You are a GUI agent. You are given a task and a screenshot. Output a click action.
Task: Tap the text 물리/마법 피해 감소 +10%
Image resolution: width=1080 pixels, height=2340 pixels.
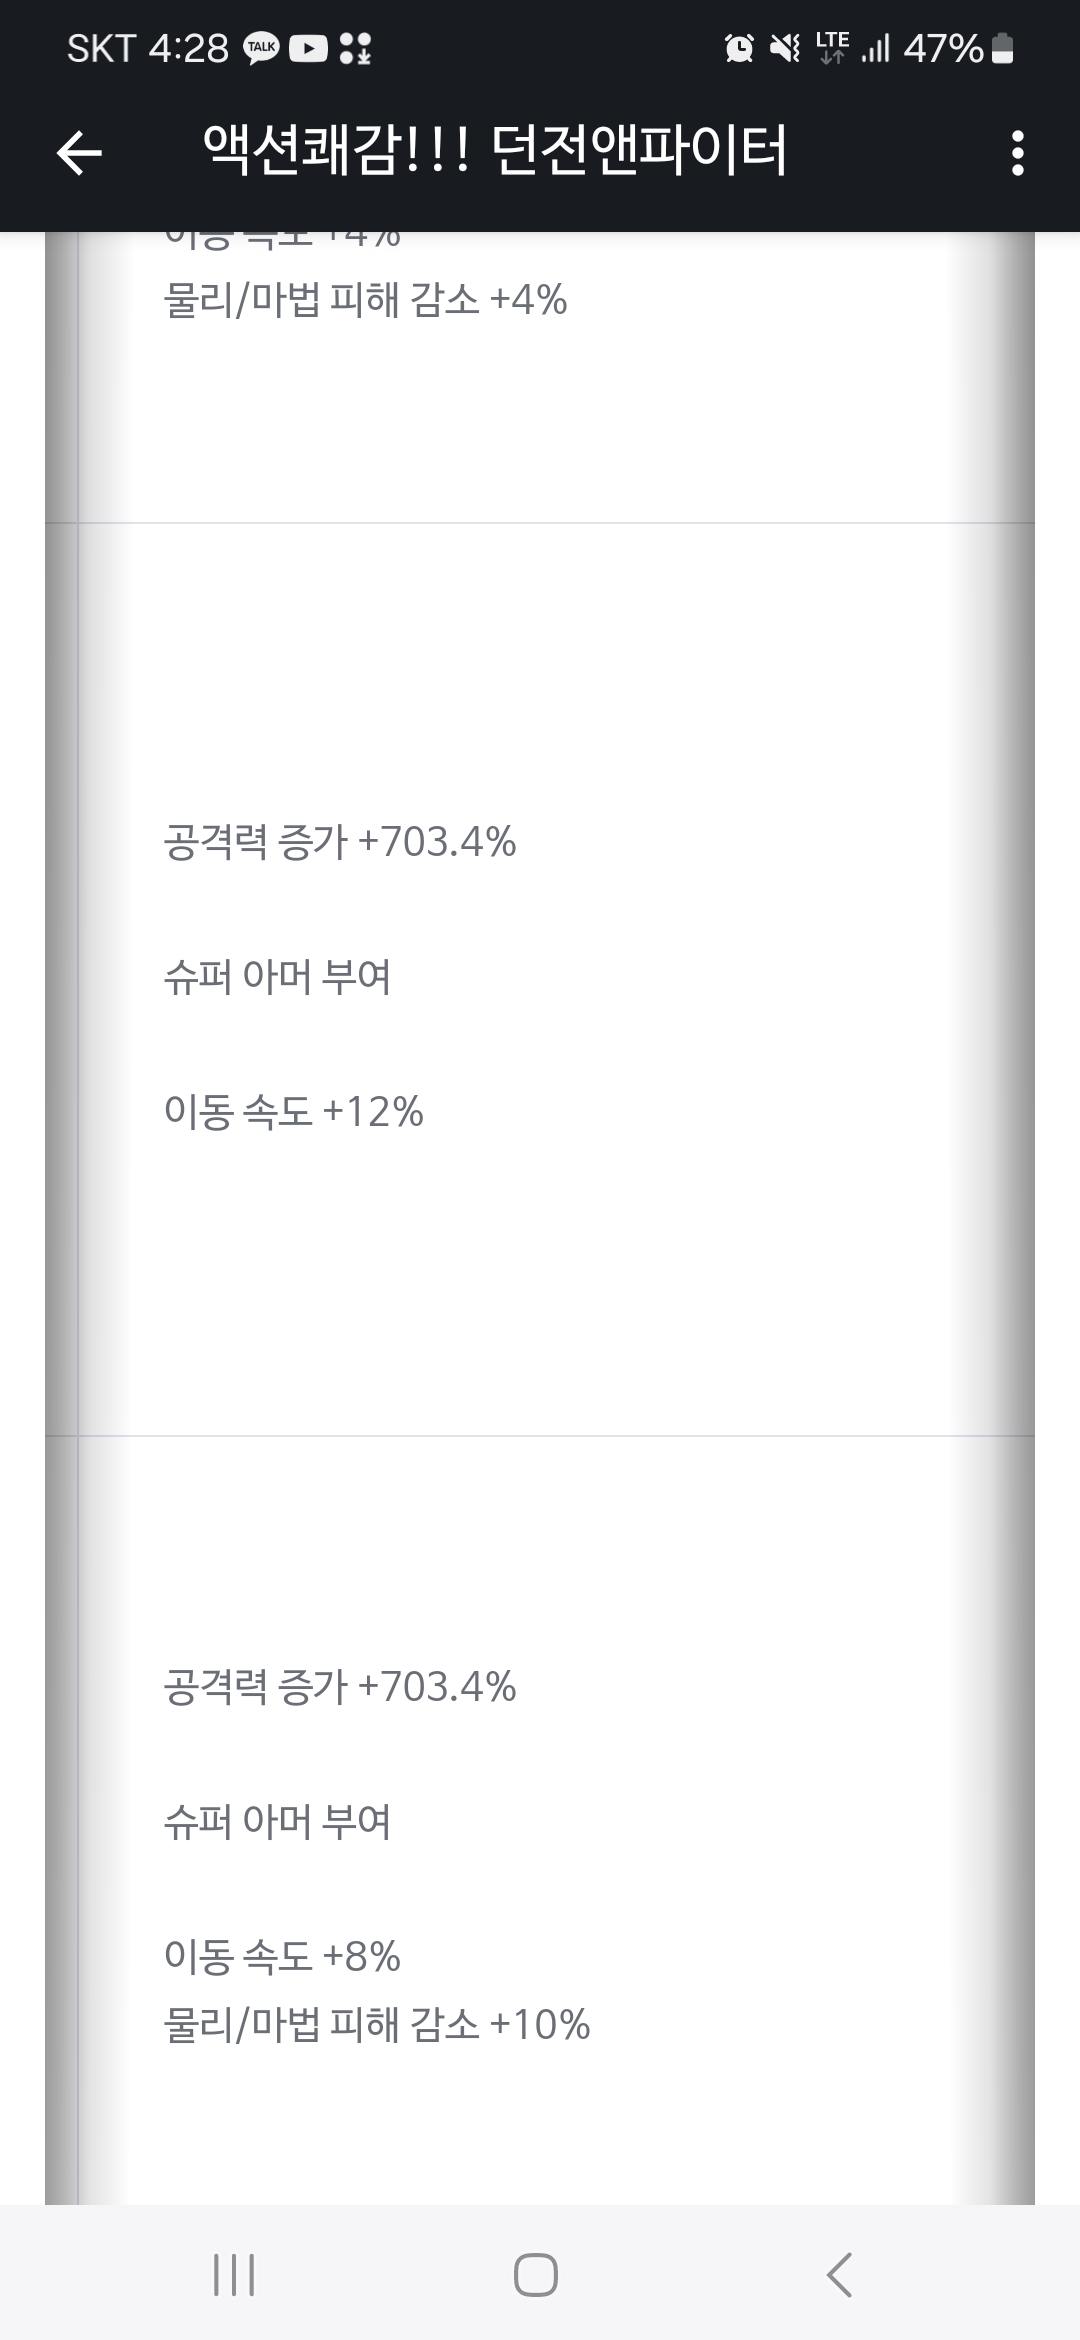(376, 2024)
